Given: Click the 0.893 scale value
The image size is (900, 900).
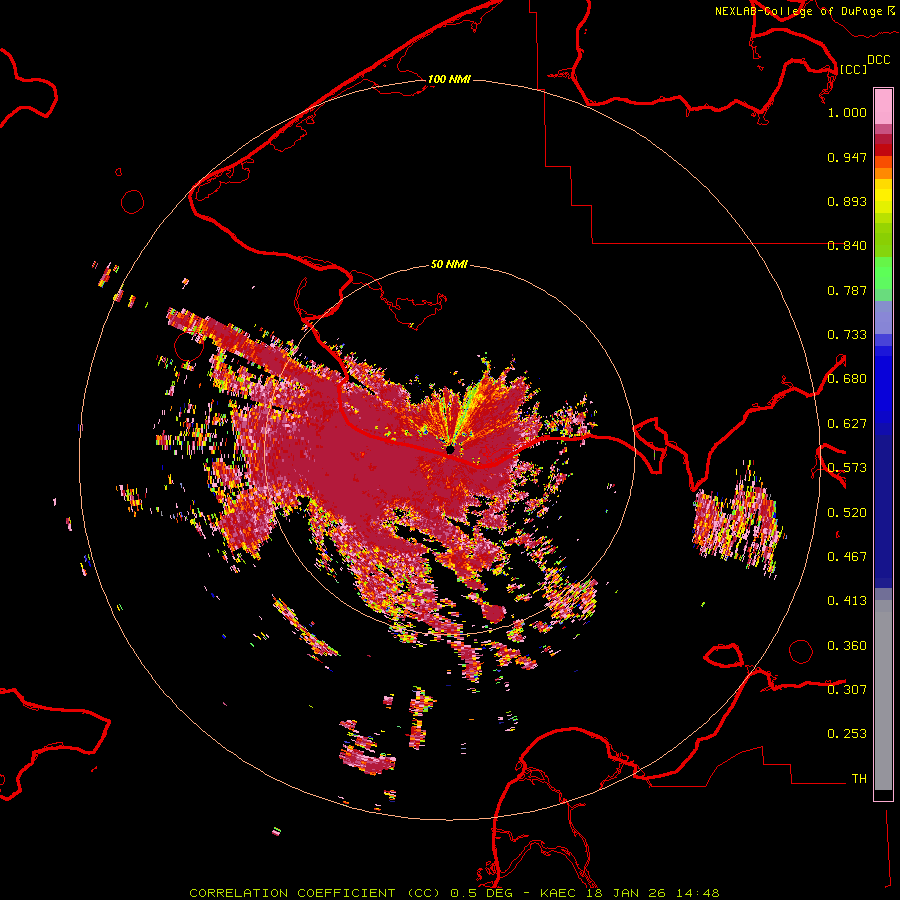Looking at the screenshot, I should coord(847,201).
